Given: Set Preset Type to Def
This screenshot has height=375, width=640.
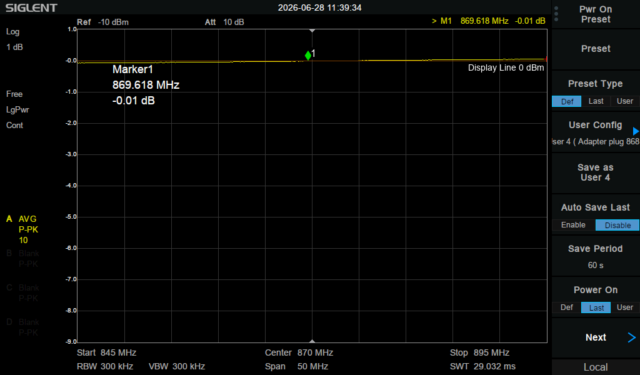Looking at the screenshot, I should pyautogui.click(x=567, y=101).
